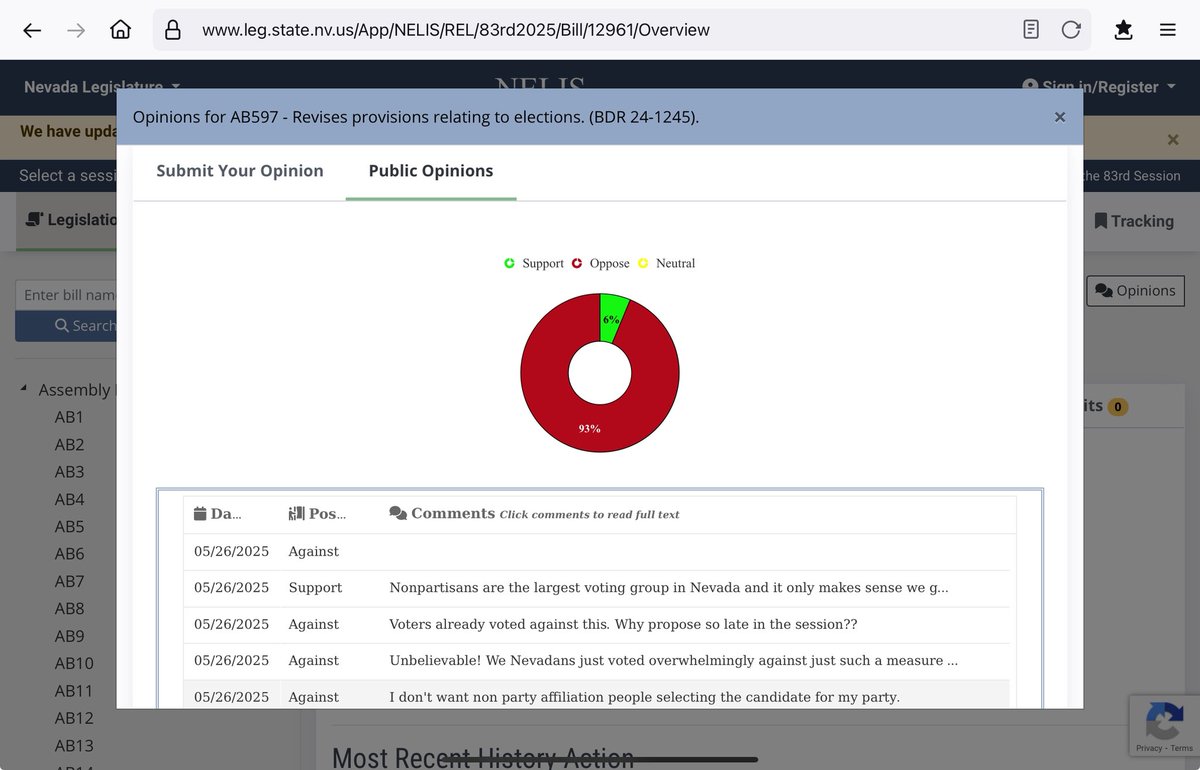This screenshot has width=1200, height=770.
Task: Select AB4 in the bill list
Action: coord(69,499)
